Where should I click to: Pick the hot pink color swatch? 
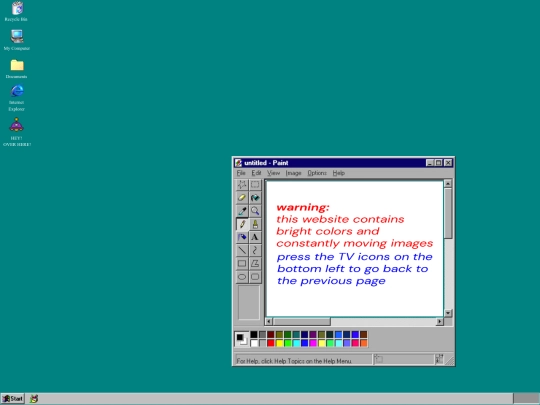click(355, 343)
